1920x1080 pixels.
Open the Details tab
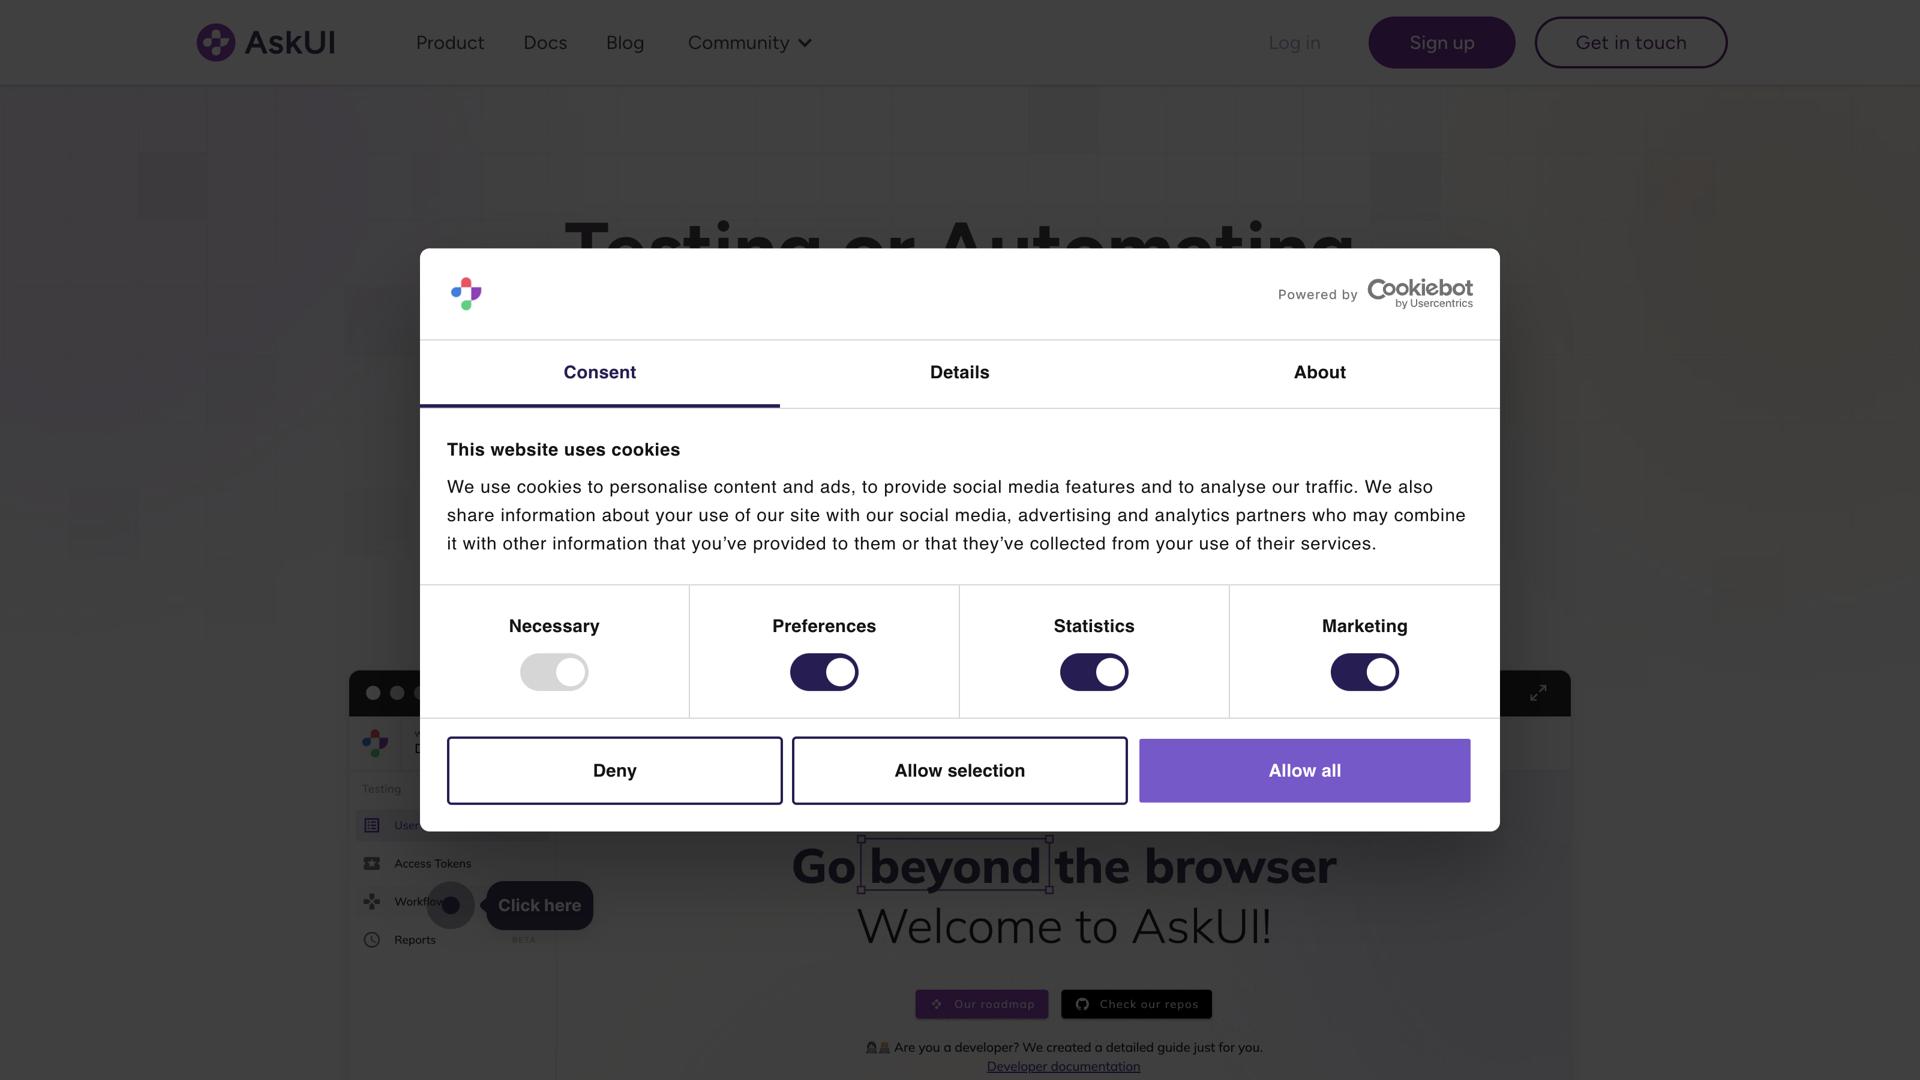959,372
